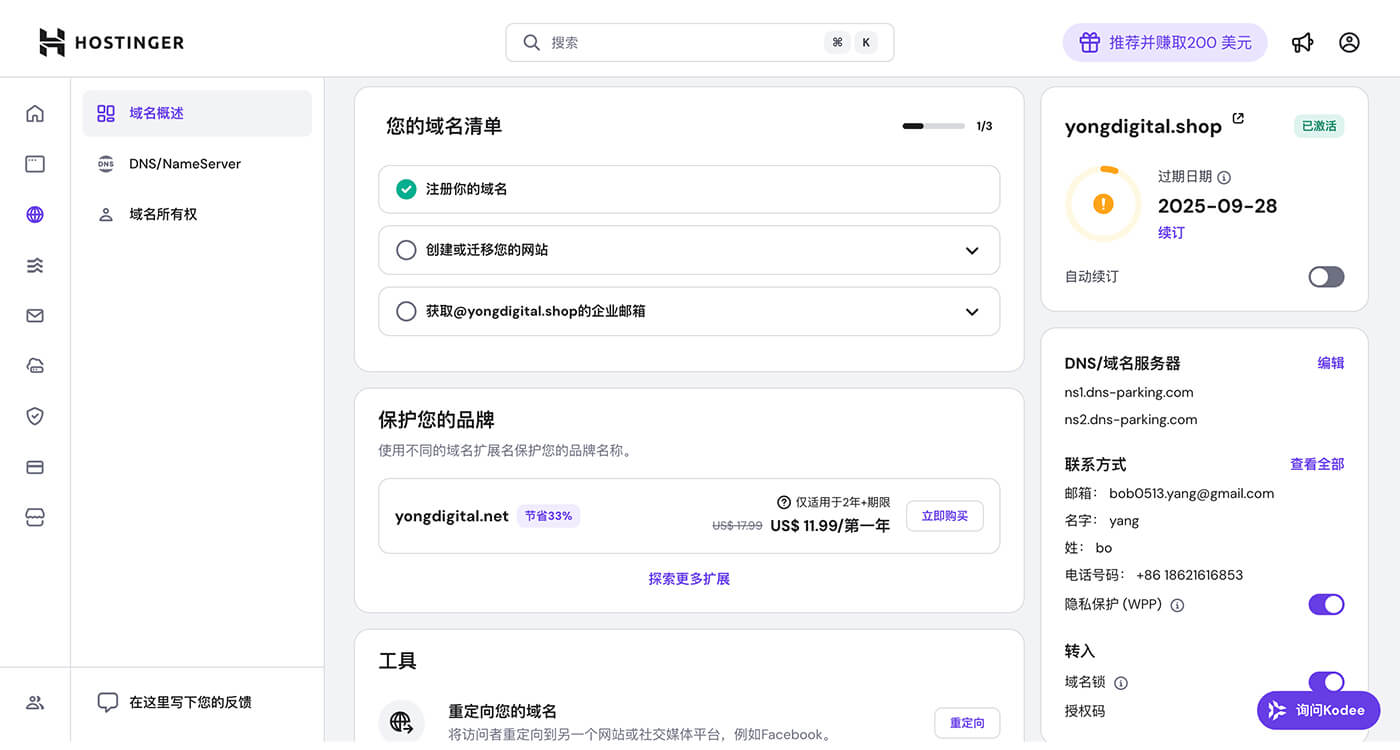Click 查看全部 link for 联系方式
Viewport: 1400px width, 750px height.
pyautogui.click(x=1317, y=464)
